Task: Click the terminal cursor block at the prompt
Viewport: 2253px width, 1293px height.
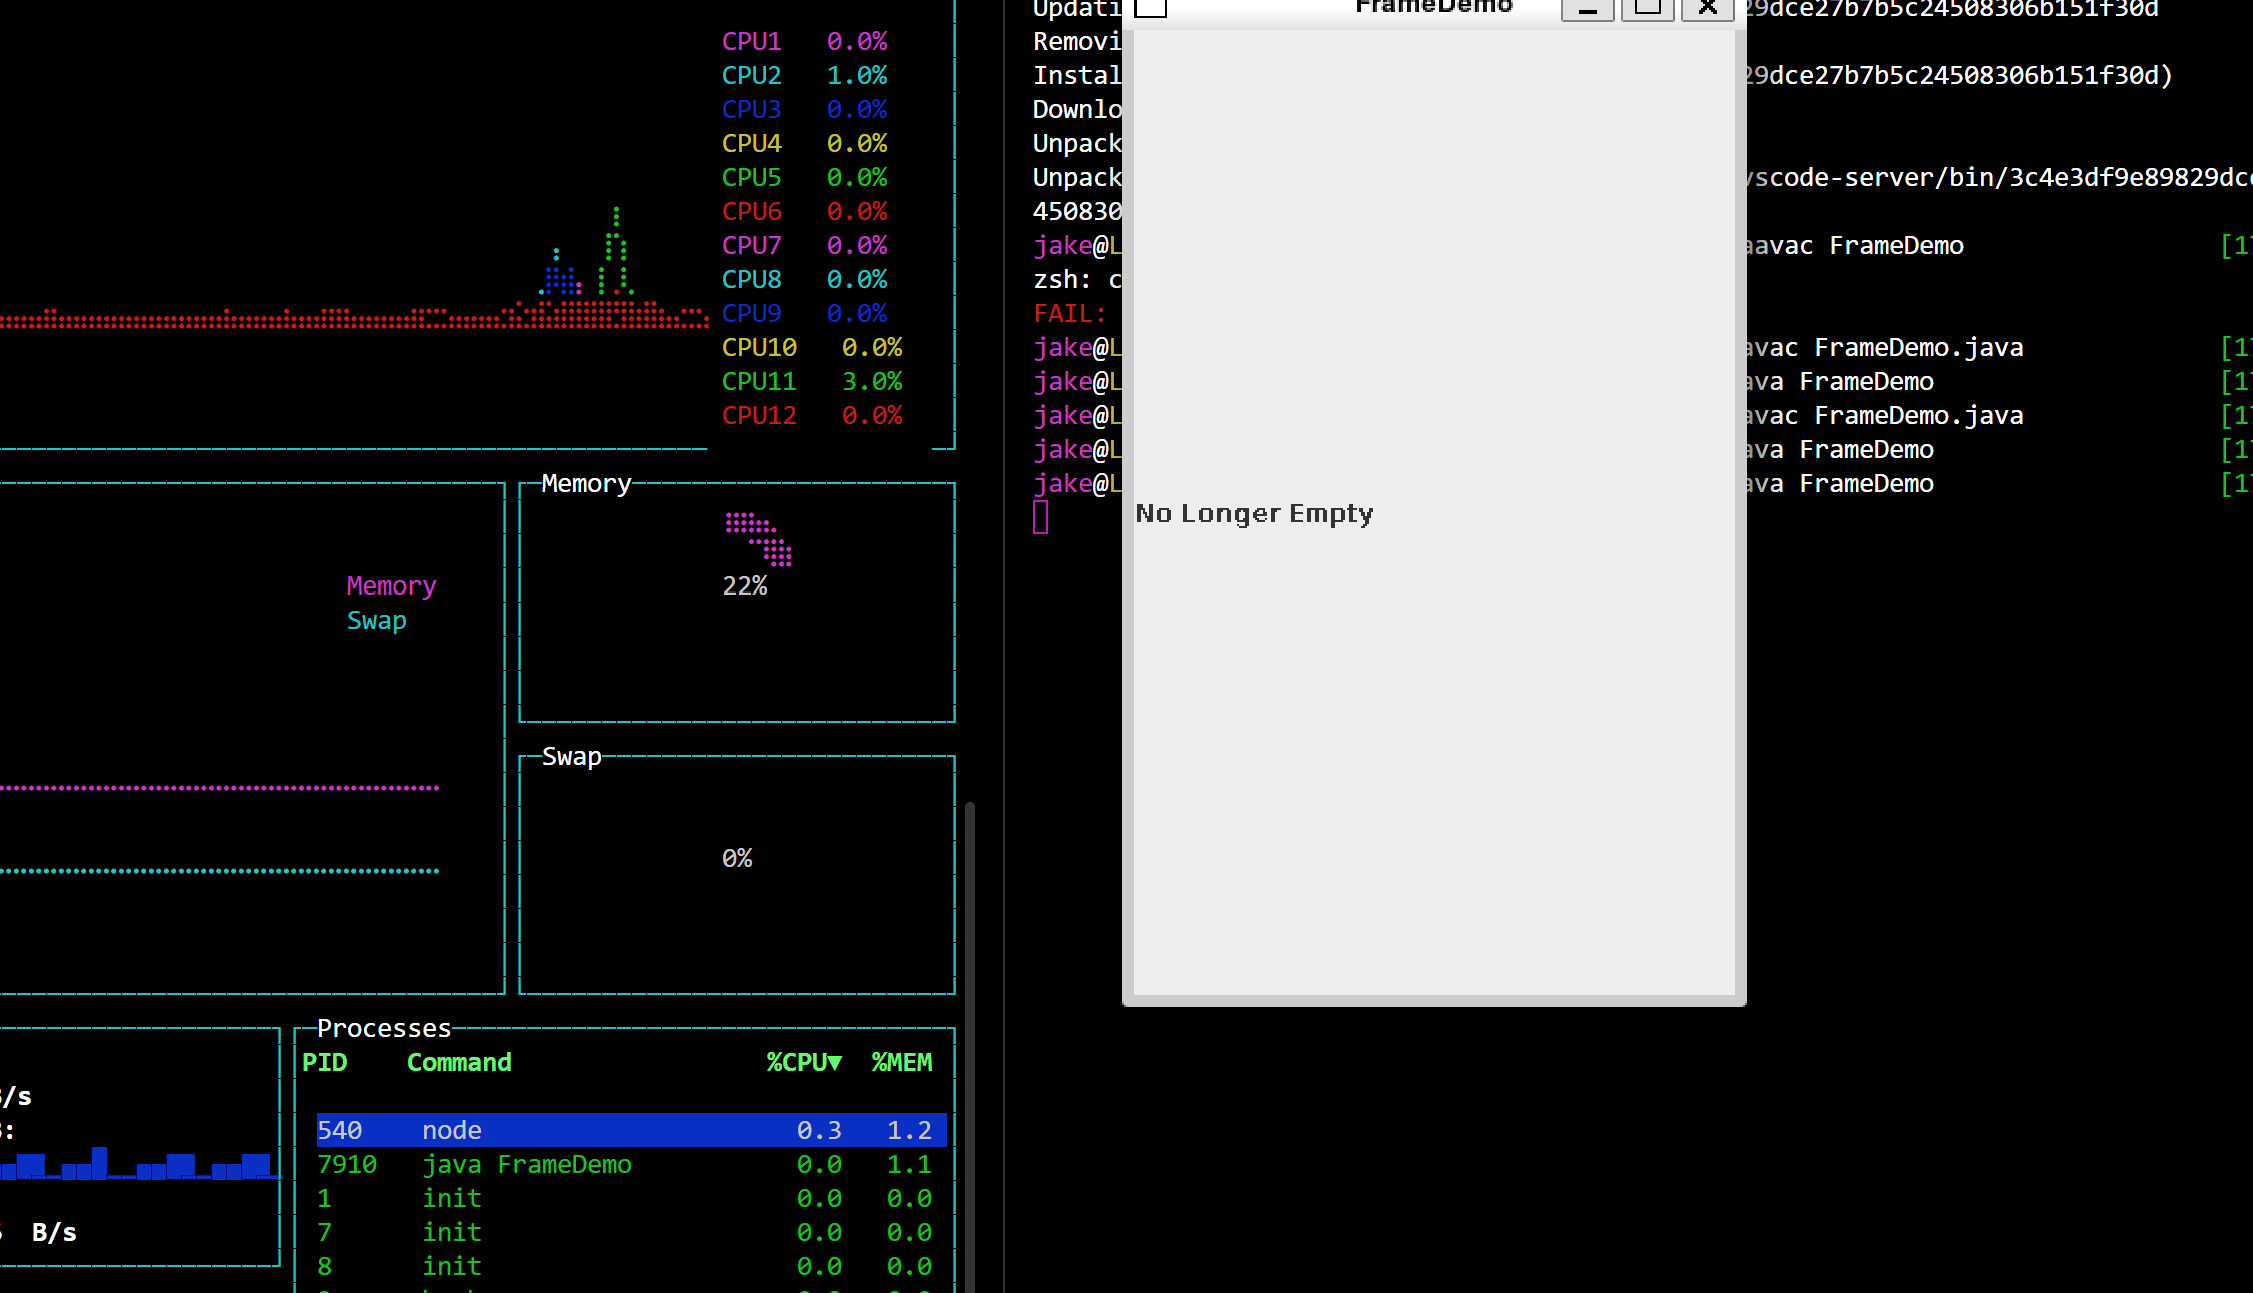Action: tap(1040, 517)
